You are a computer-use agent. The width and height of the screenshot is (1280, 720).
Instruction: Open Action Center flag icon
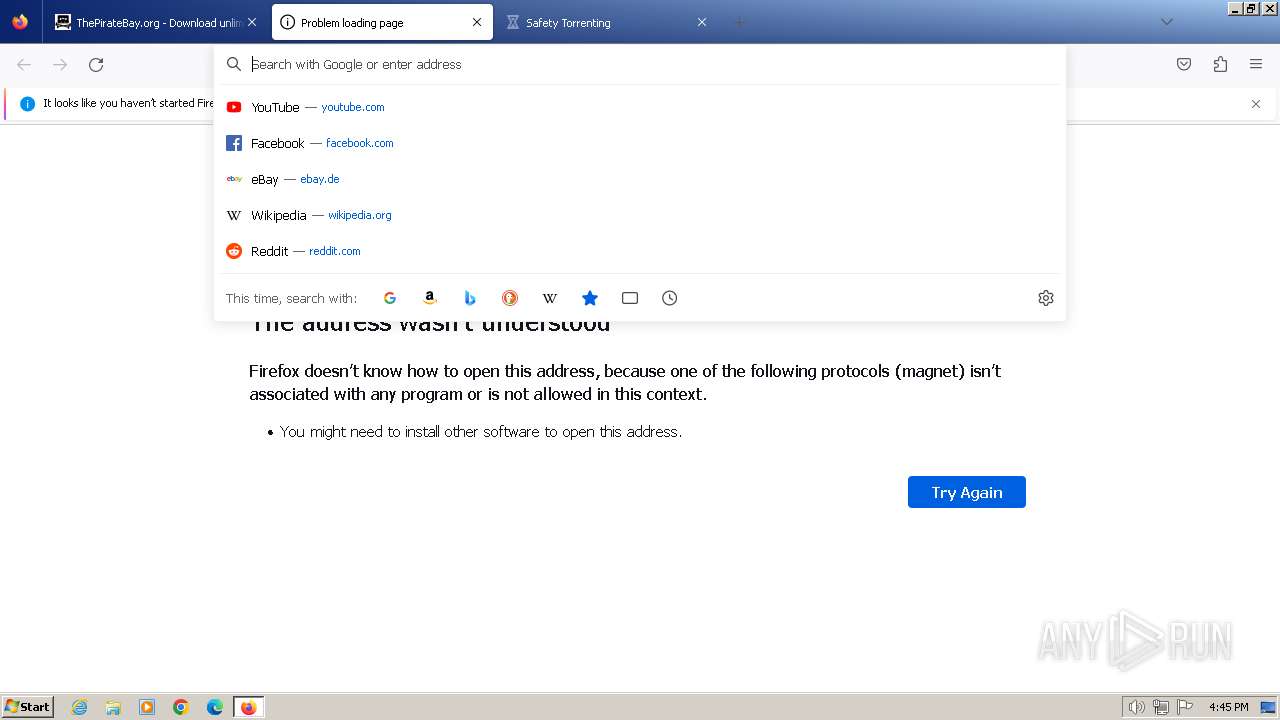1185,707
